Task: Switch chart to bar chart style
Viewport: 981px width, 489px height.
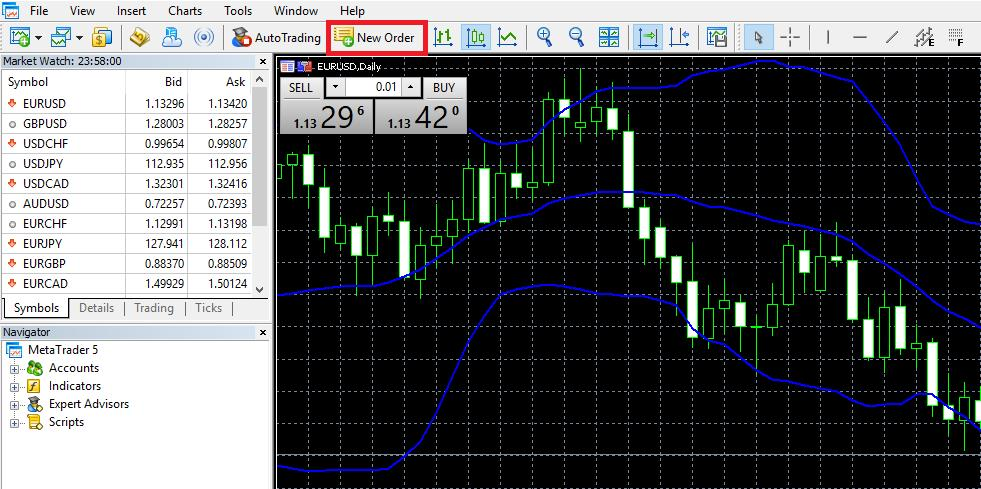Action: click(444, 38)
